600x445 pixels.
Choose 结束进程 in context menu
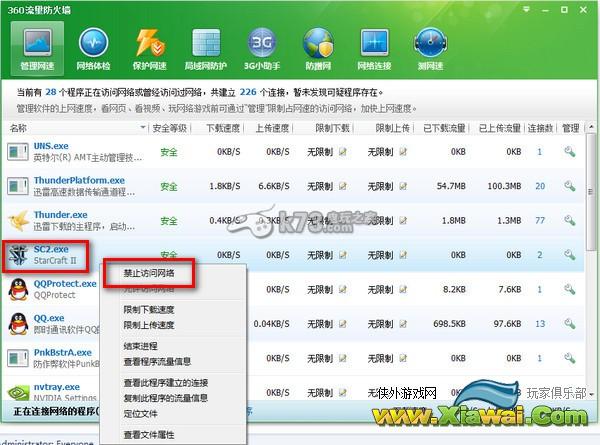click(x=140, y=346)
